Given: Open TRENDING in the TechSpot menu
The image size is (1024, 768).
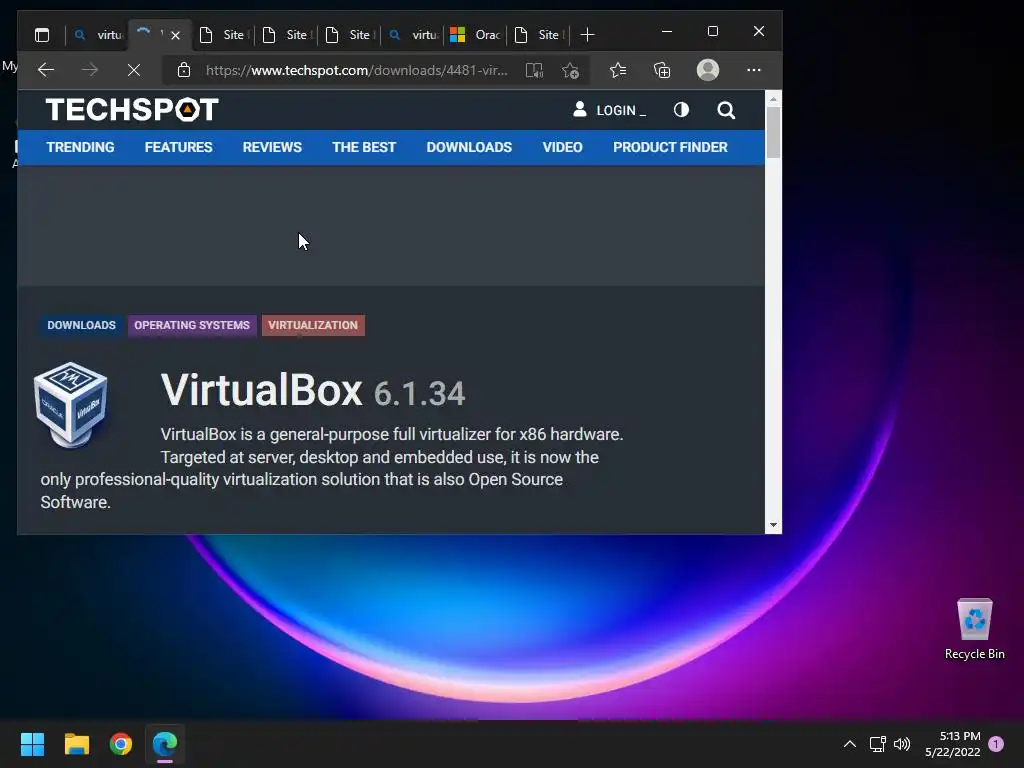Looking at the screenshot, I should [x=80, y=148].
